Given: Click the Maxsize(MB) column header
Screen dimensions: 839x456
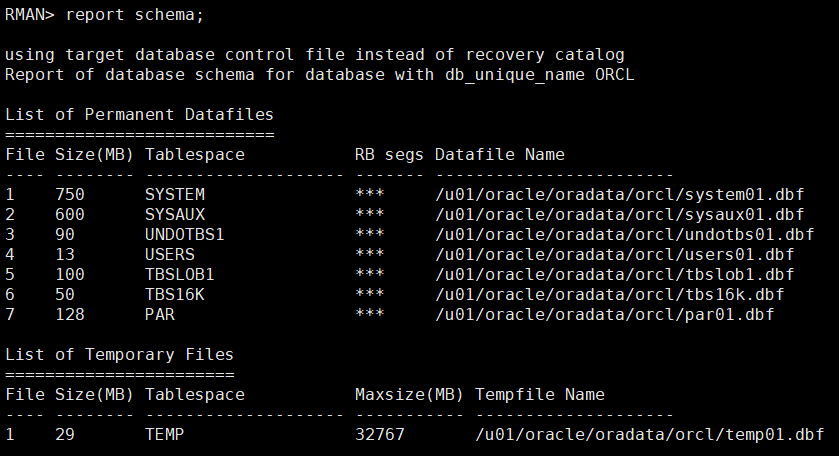Looking at the screenshot, I should pos(409,394).
